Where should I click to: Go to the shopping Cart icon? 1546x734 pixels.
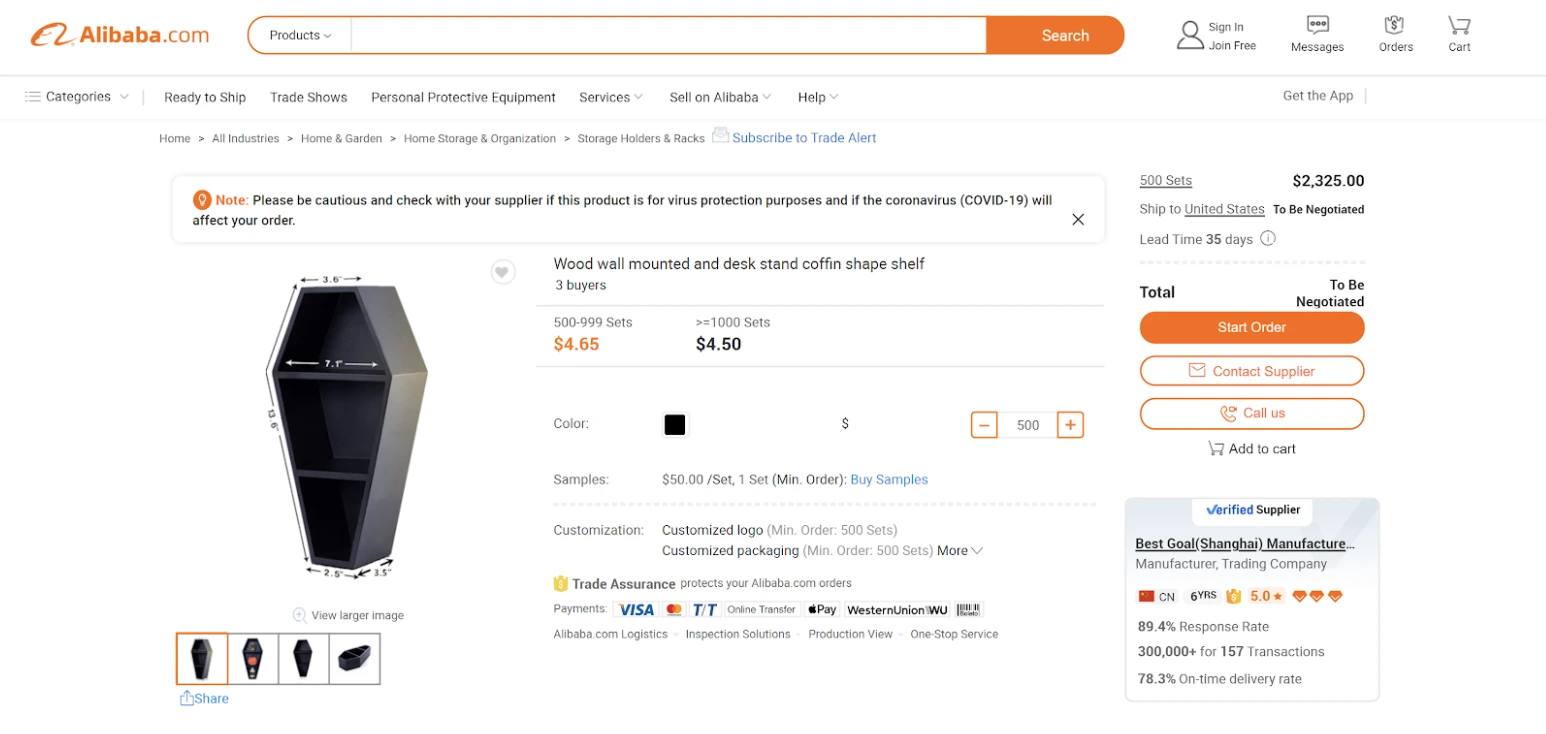(x=1459, y=25)
